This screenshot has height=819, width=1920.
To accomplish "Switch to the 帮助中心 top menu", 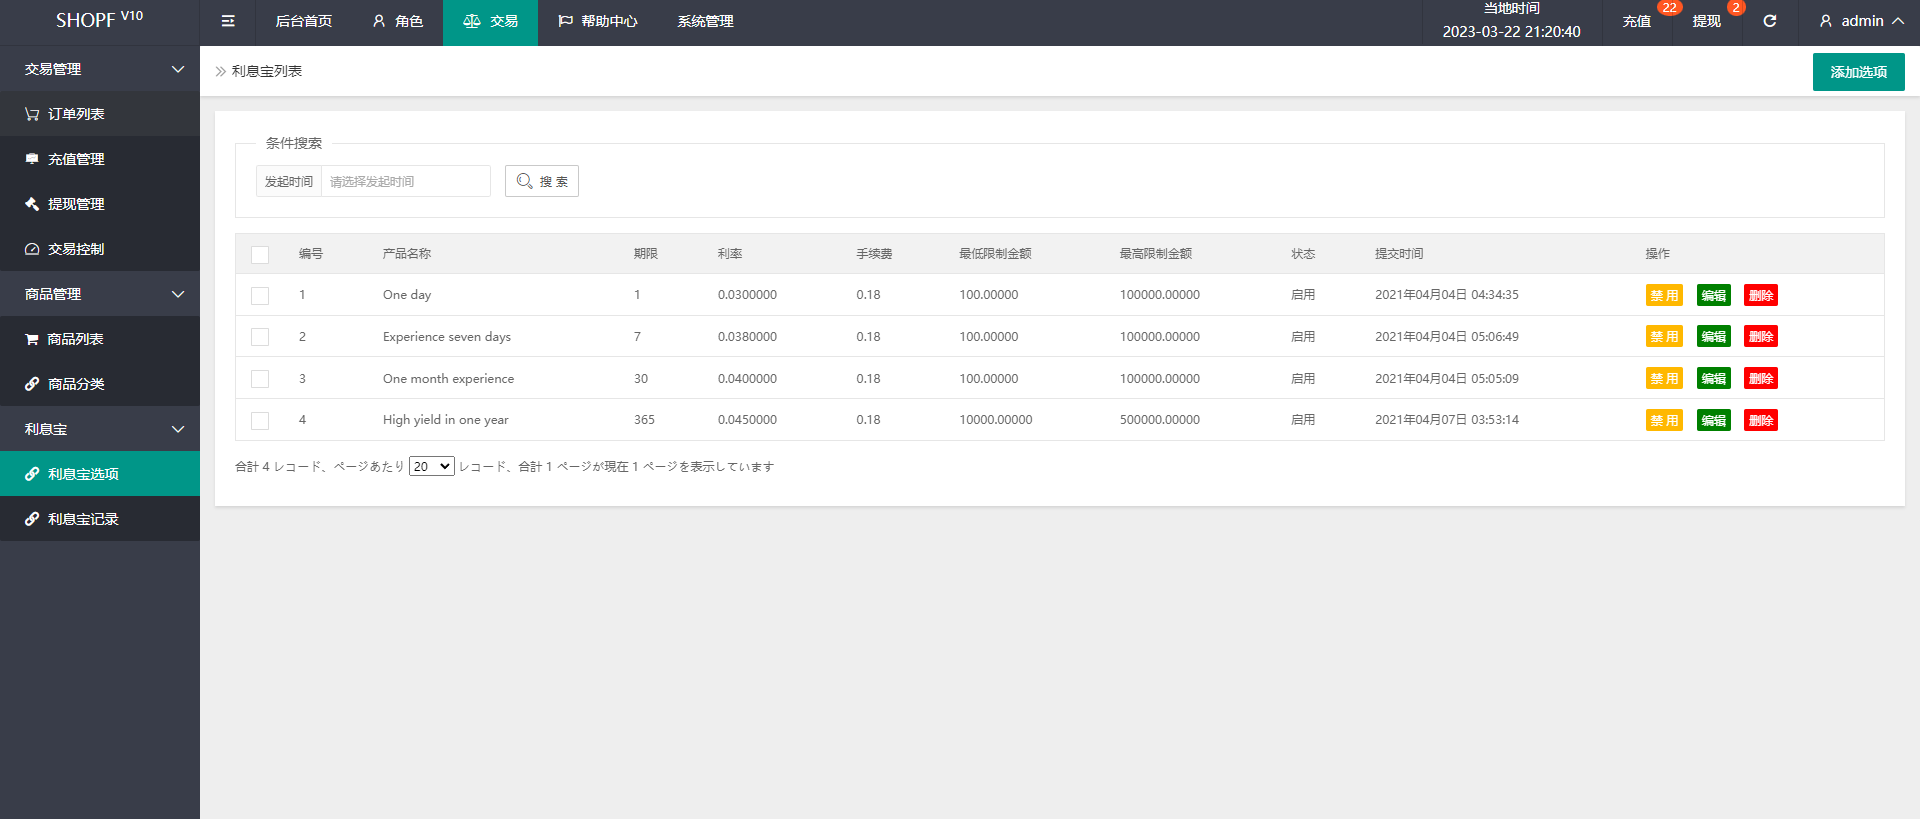I will coord(598,21).
